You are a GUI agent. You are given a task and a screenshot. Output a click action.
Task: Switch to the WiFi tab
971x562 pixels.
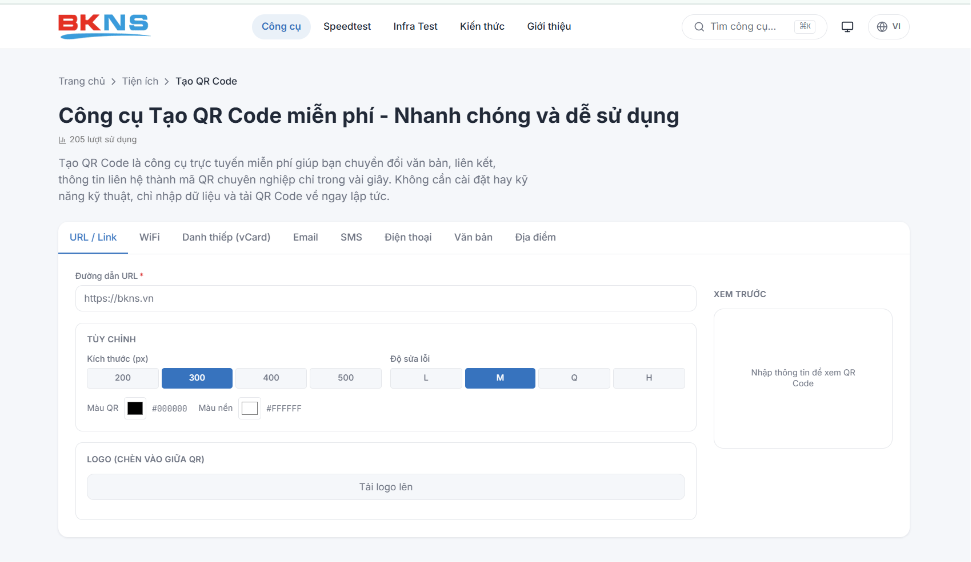[149, 237]
